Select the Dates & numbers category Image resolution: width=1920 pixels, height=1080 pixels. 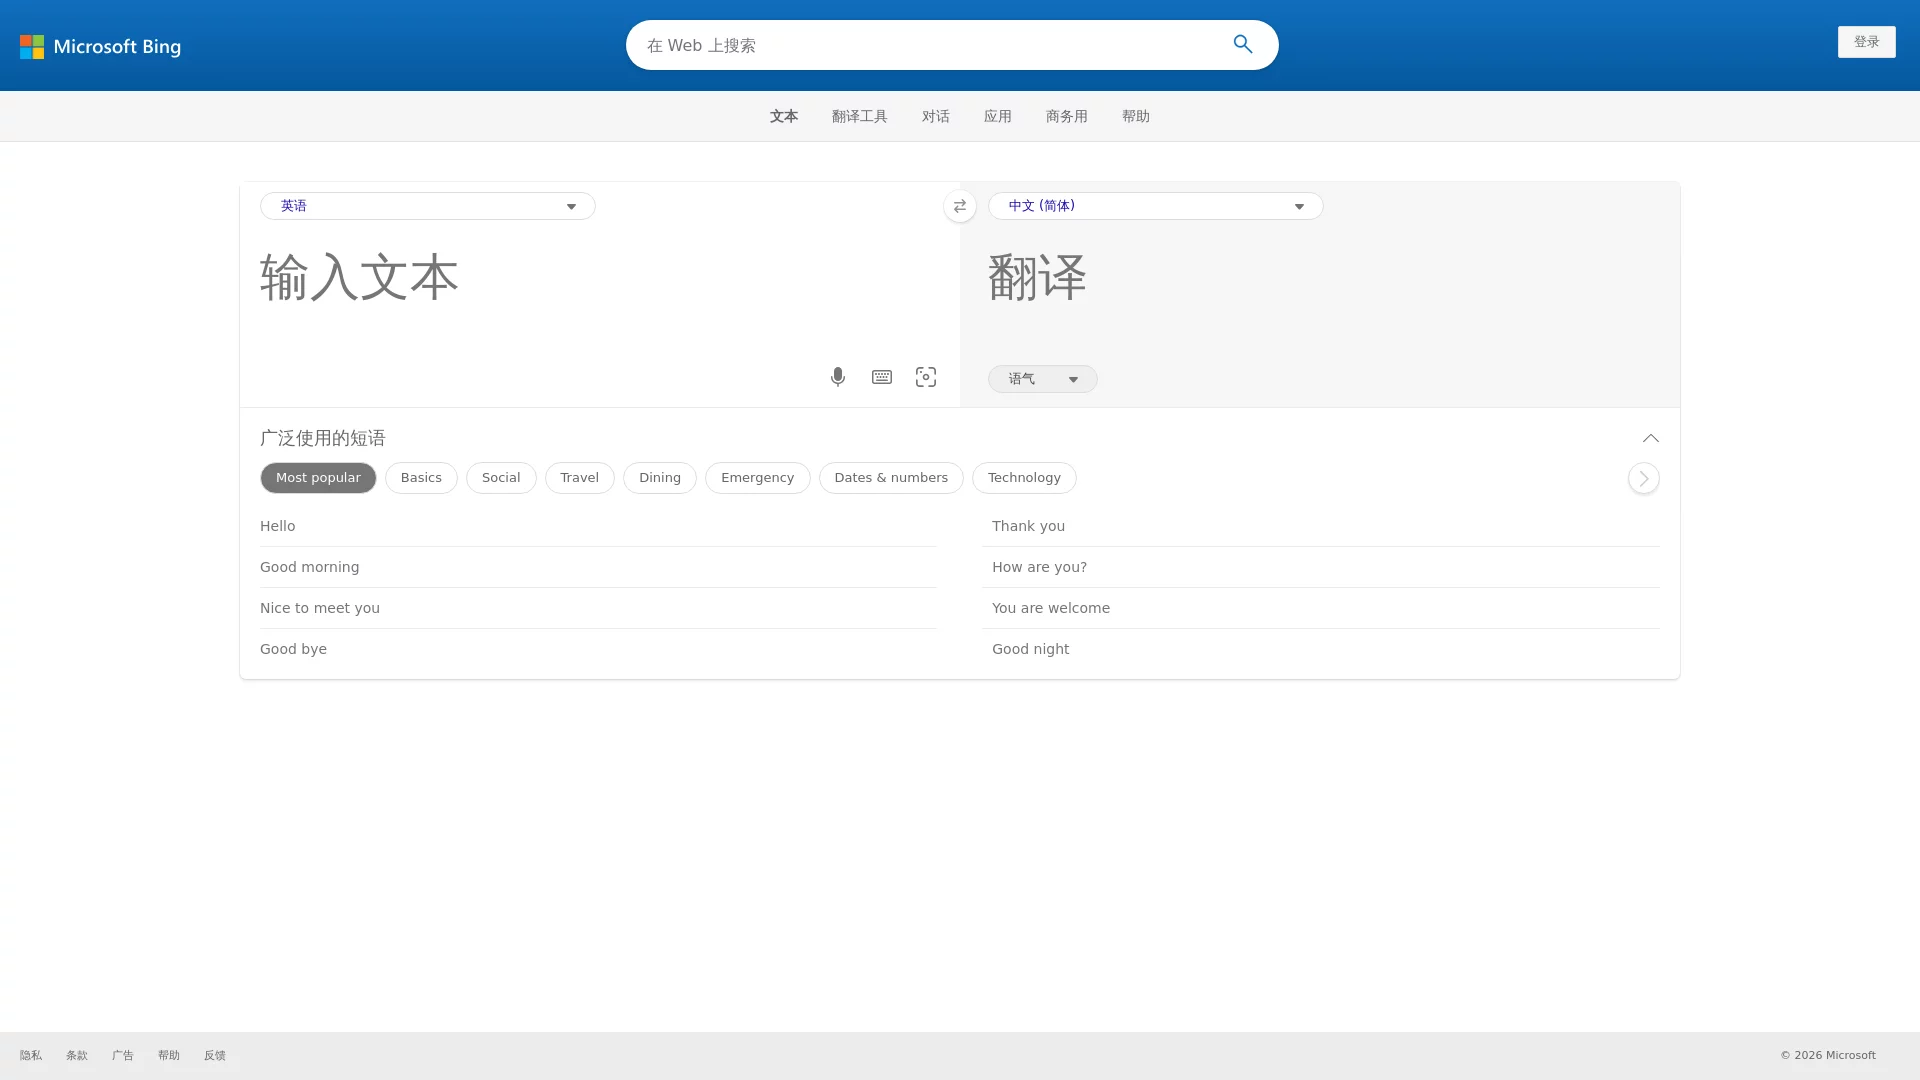click(890, 478)
